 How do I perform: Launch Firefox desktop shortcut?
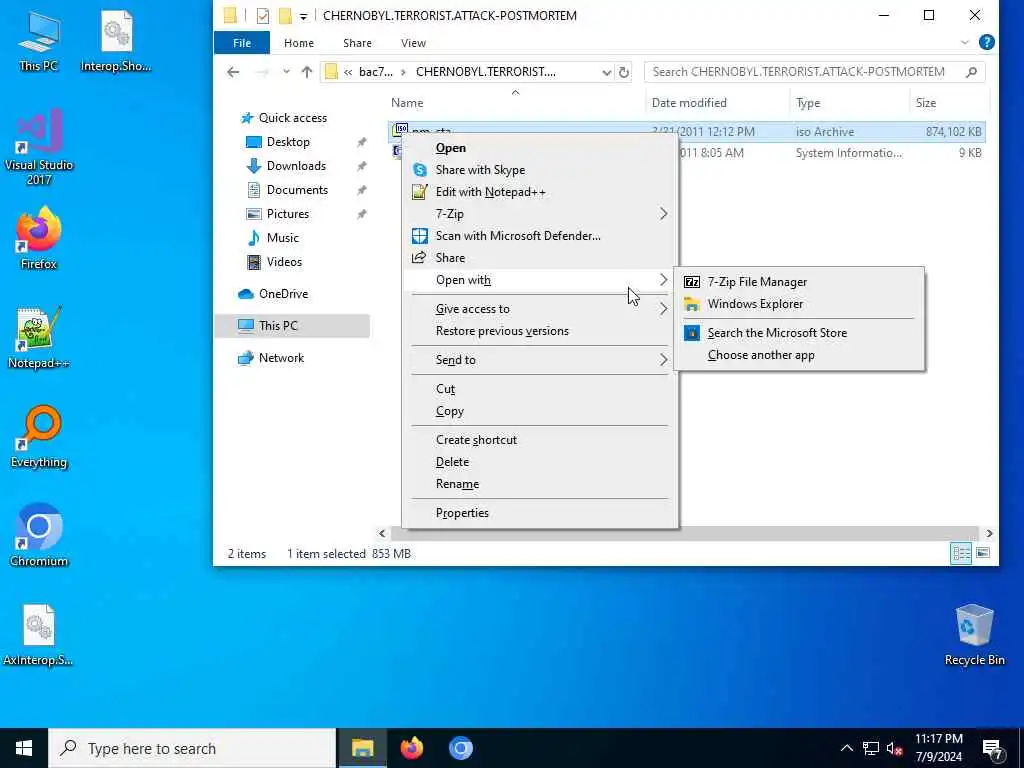pos(39,238)
